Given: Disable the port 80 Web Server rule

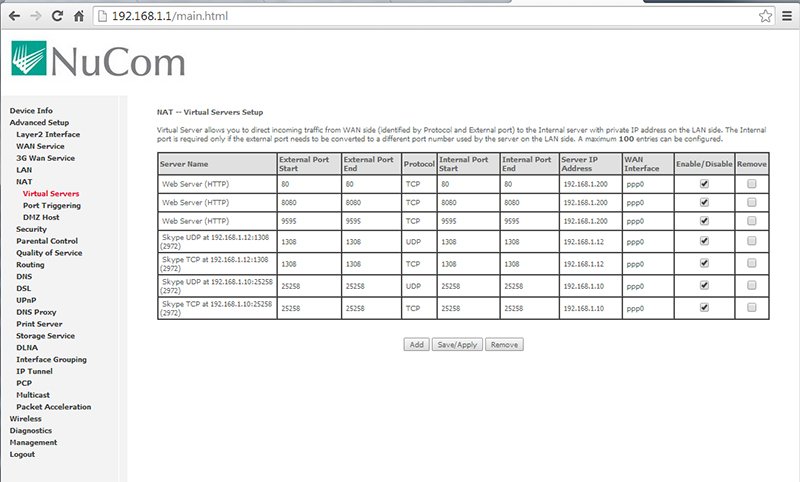Looking at the screenshot, I should coord(704,184).
